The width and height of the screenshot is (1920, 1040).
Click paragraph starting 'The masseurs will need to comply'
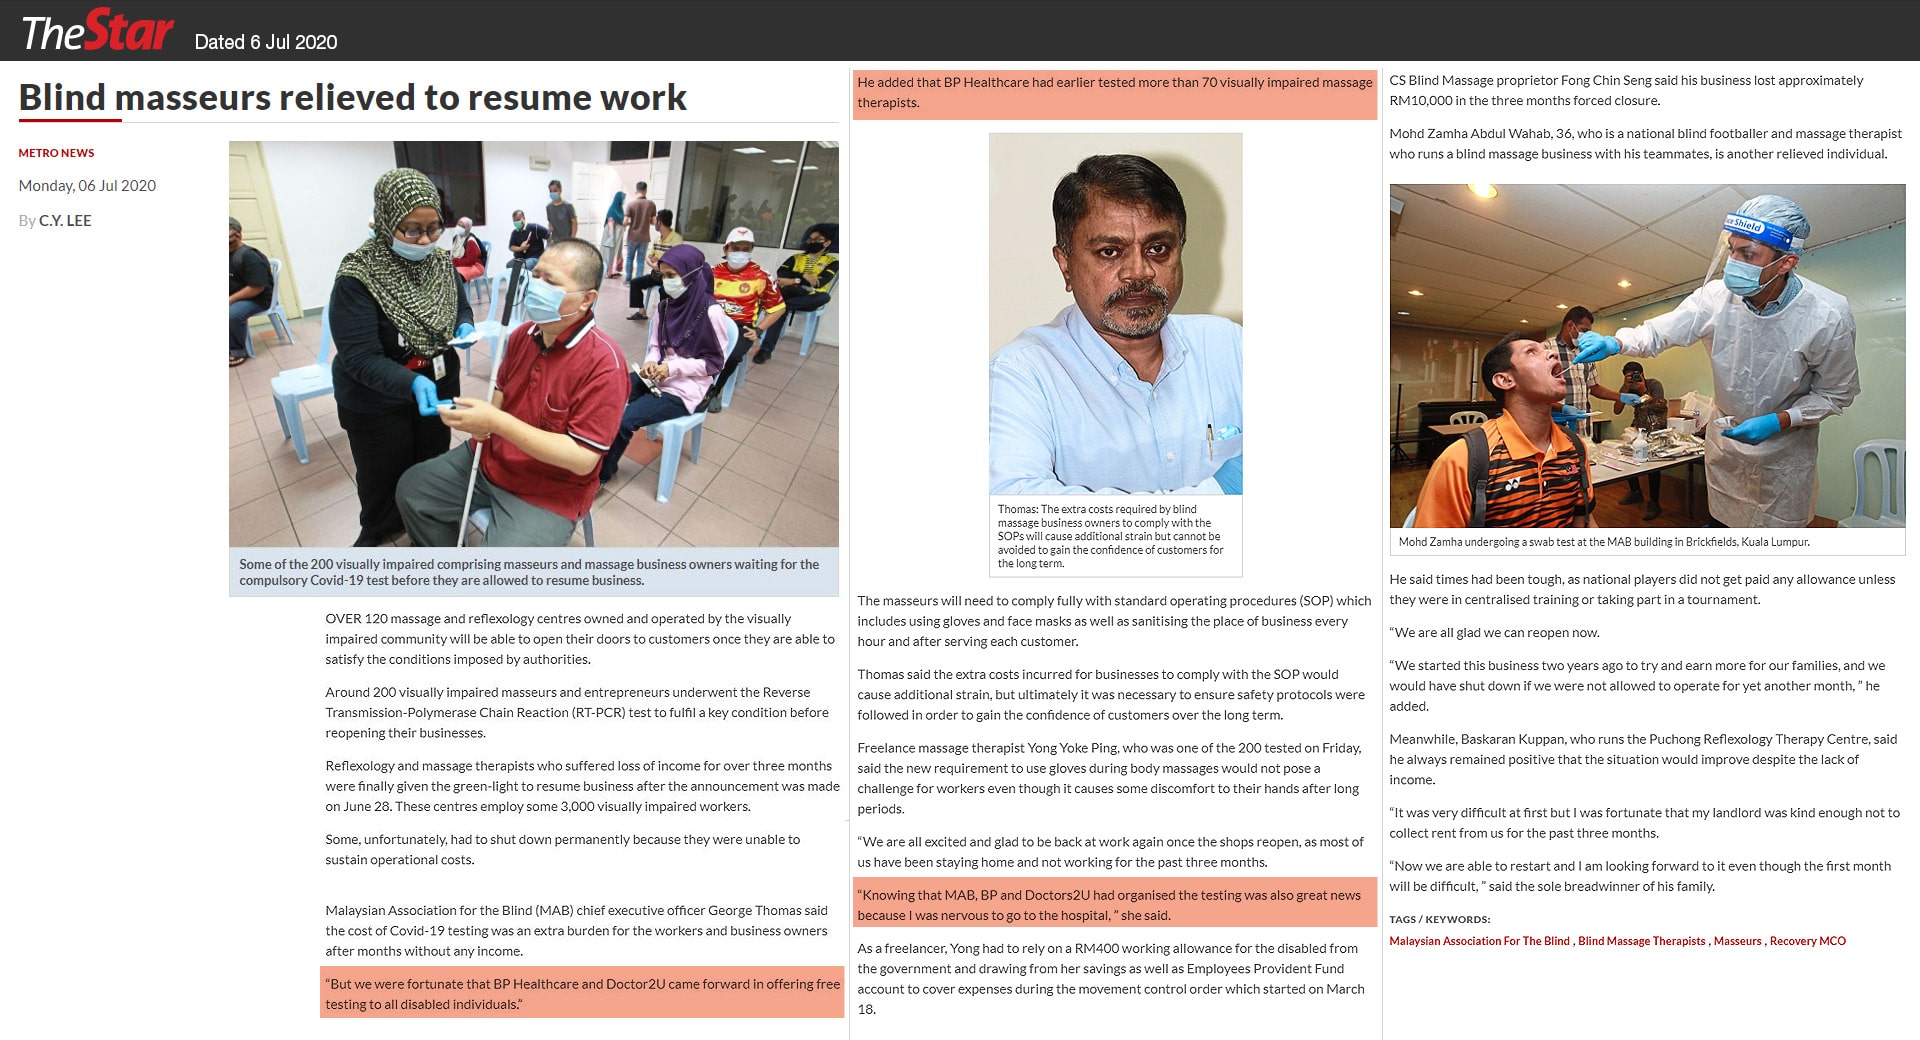1114,621
